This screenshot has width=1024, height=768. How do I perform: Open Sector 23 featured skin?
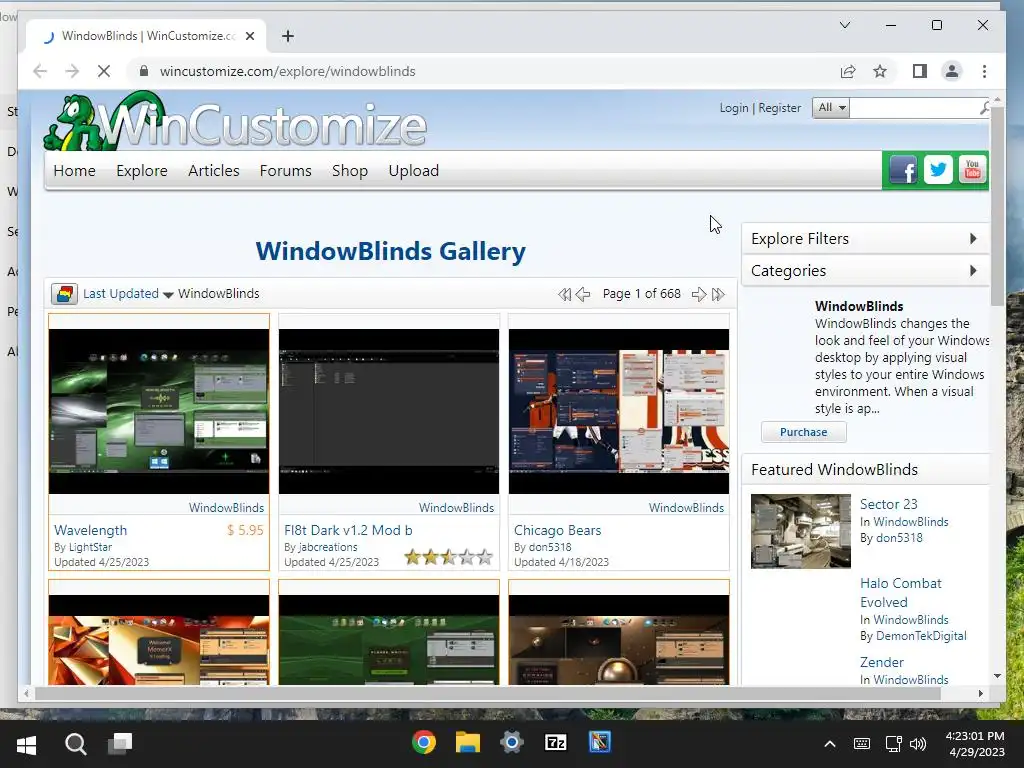[888, 504]
